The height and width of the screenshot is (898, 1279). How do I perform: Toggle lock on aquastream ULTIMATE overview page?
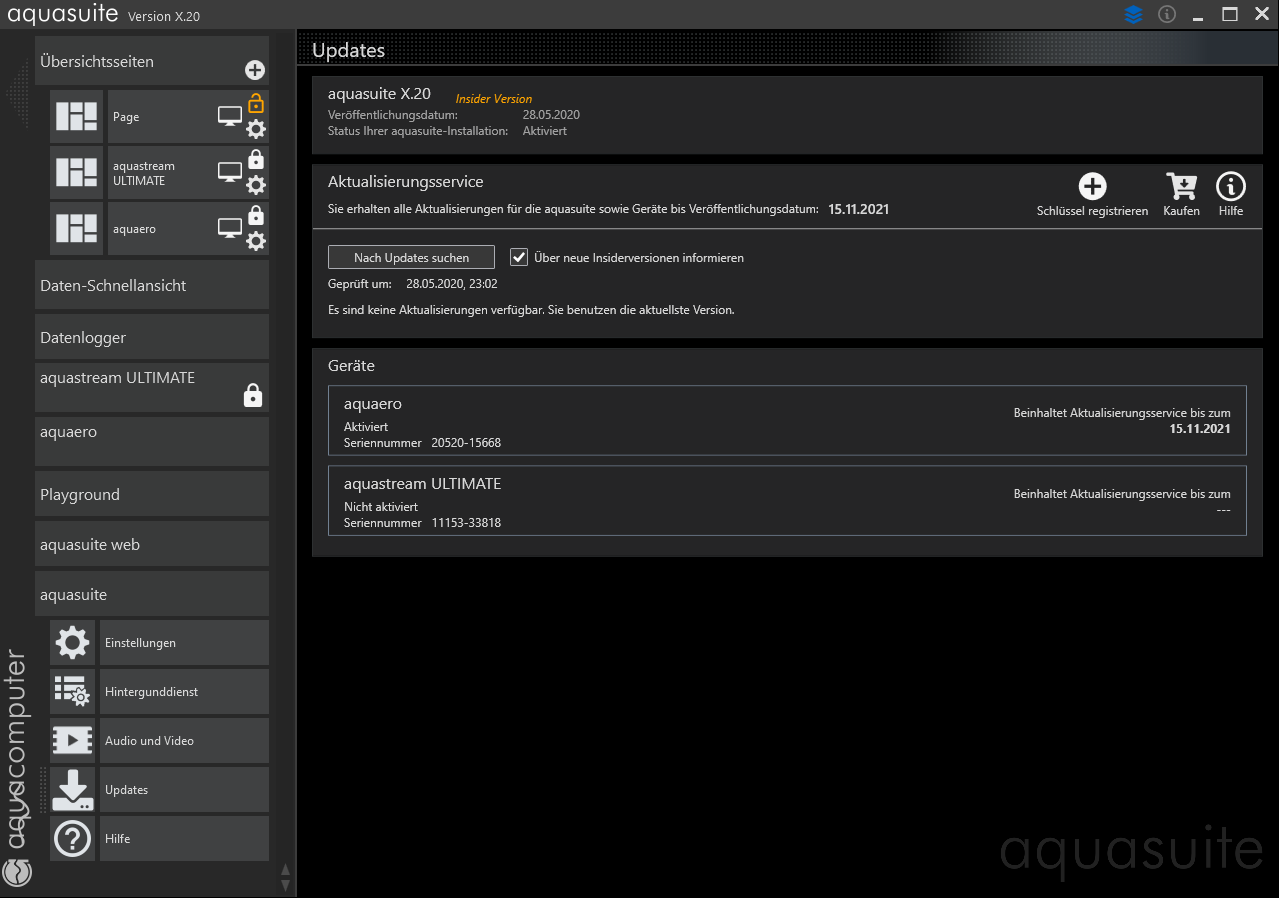[256, 159]
